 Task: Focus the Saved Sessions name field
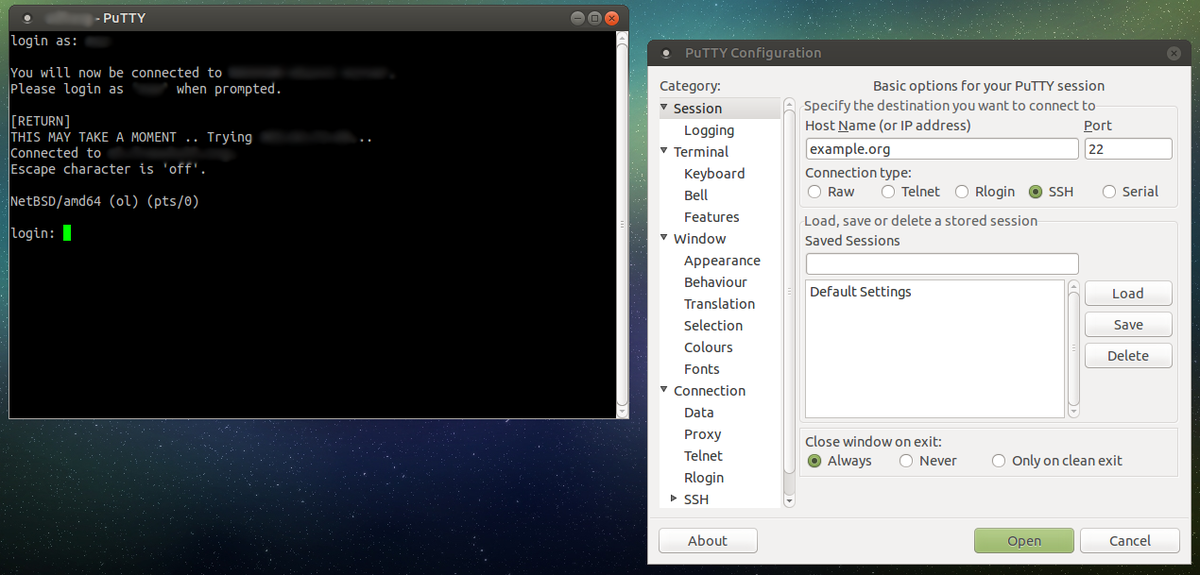pos(942,263)
